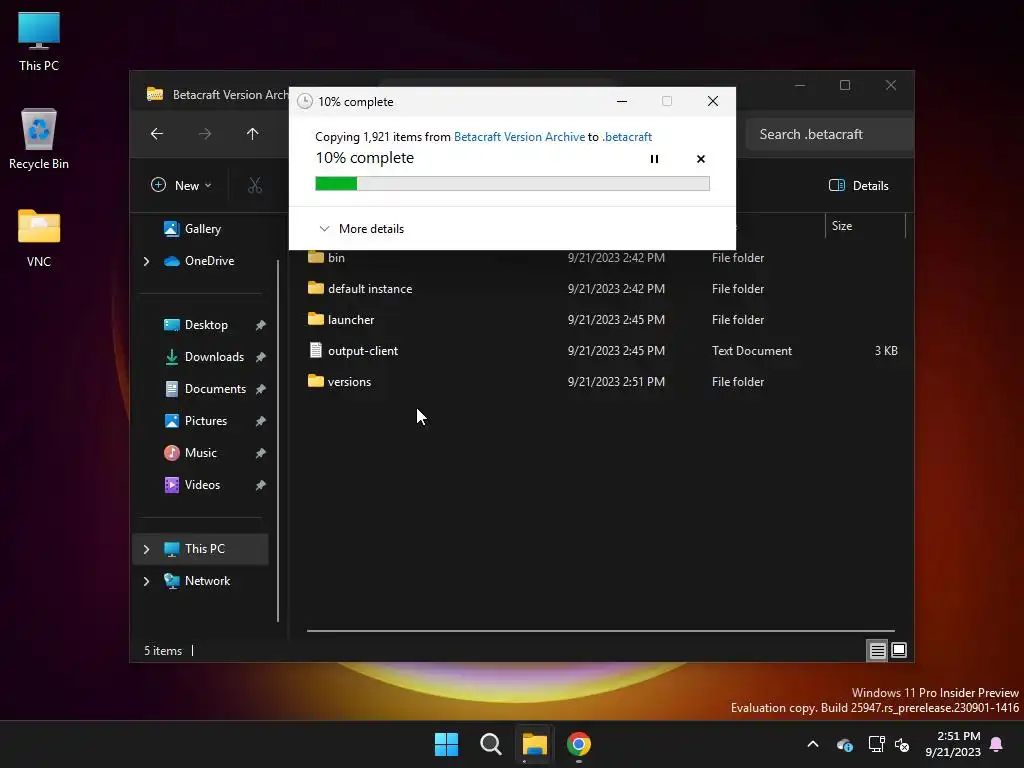
Task: Open the clock and date flyout
Action: (953, 744)
